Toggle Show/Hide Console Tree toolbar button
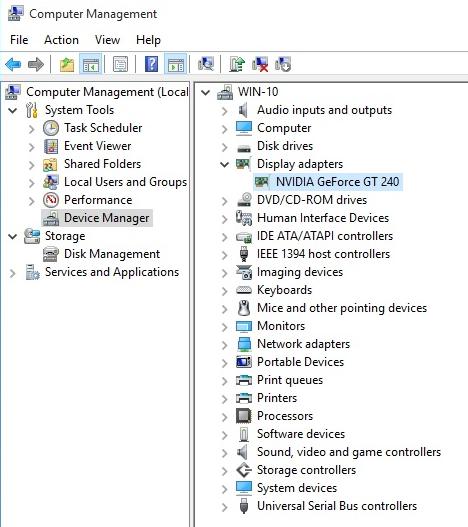The height and width of the screenshot is (527, 468). [x=91, y=64]
